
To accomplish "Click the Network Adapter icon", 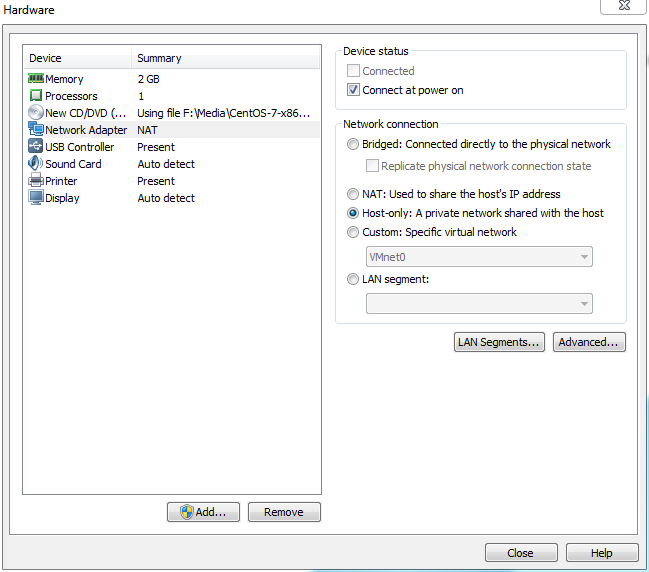I will [x=36, y=129].
